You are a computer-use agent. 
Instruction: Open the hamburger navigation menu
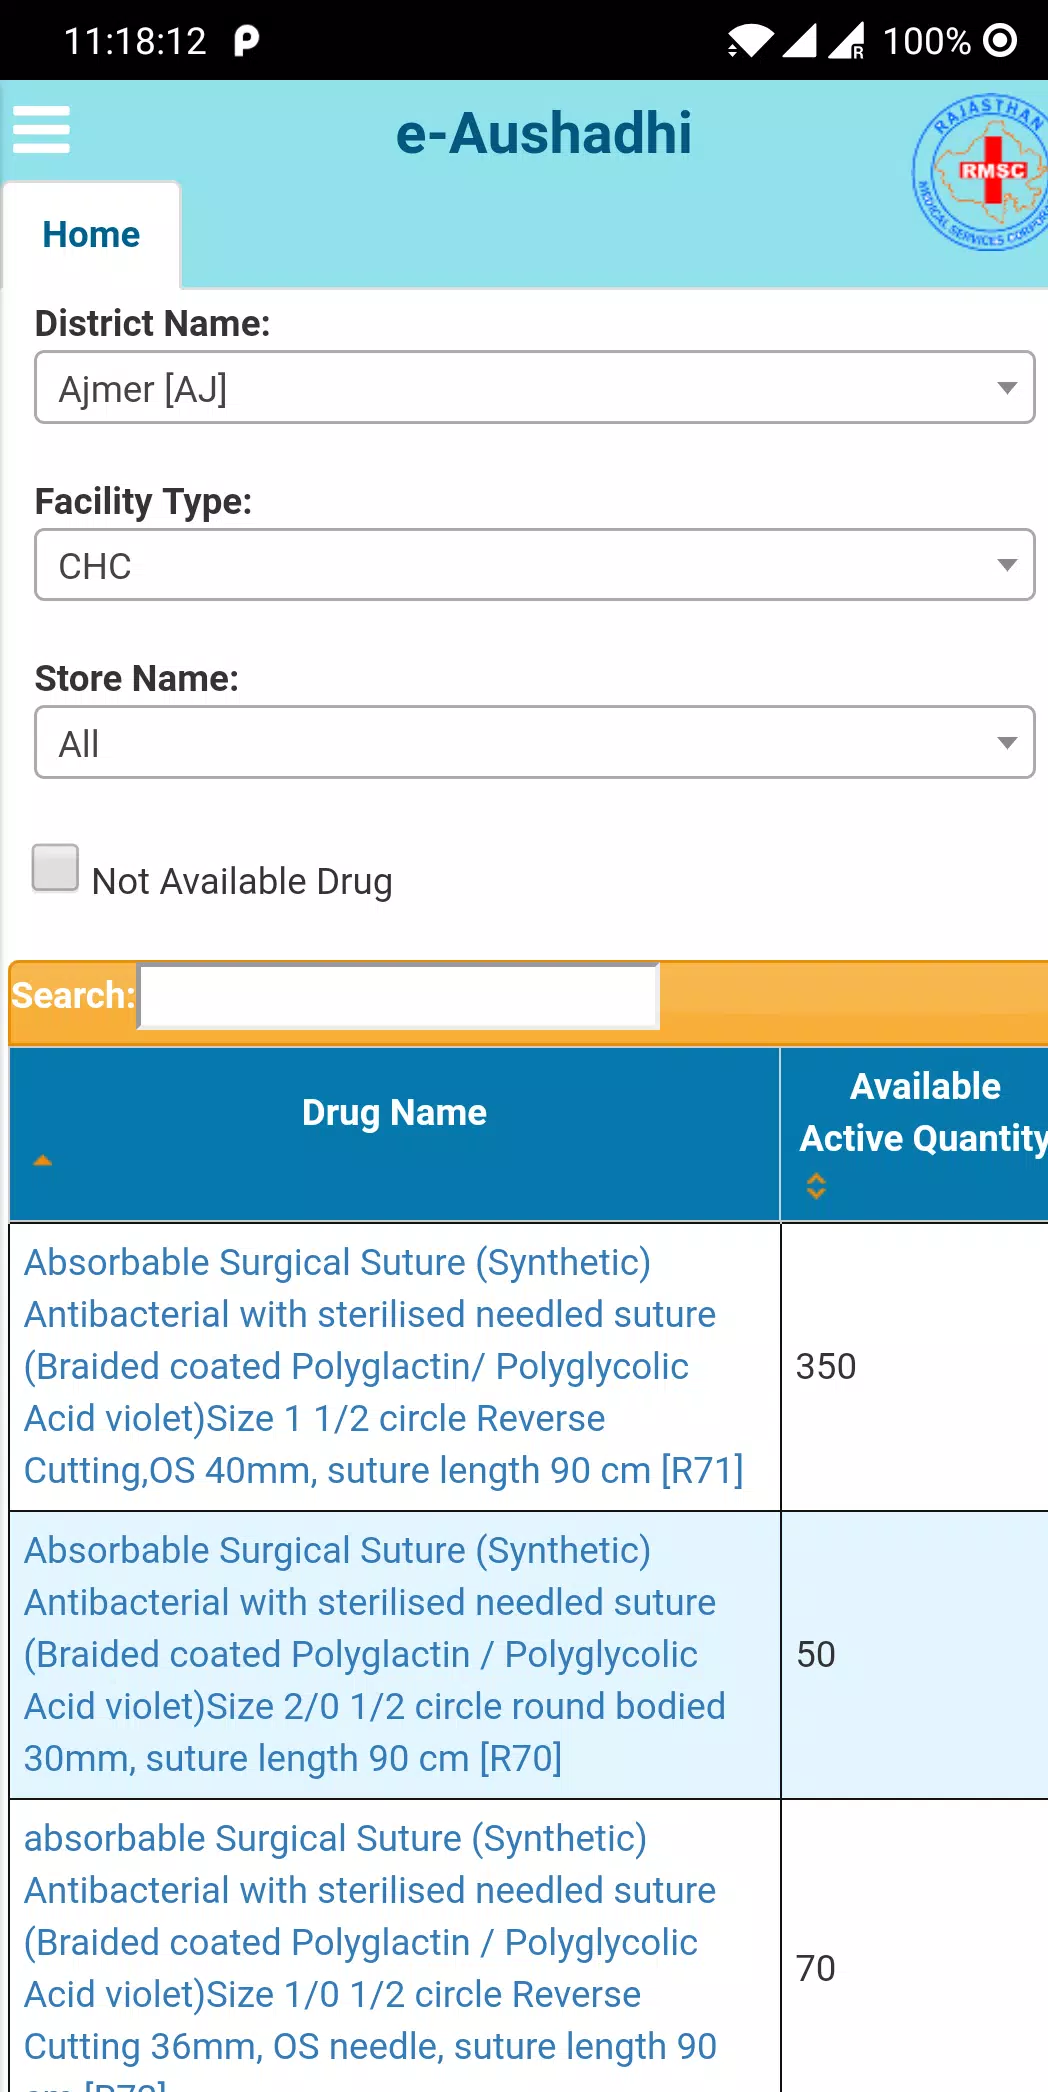pyautogui.click(x=41, y=130)
